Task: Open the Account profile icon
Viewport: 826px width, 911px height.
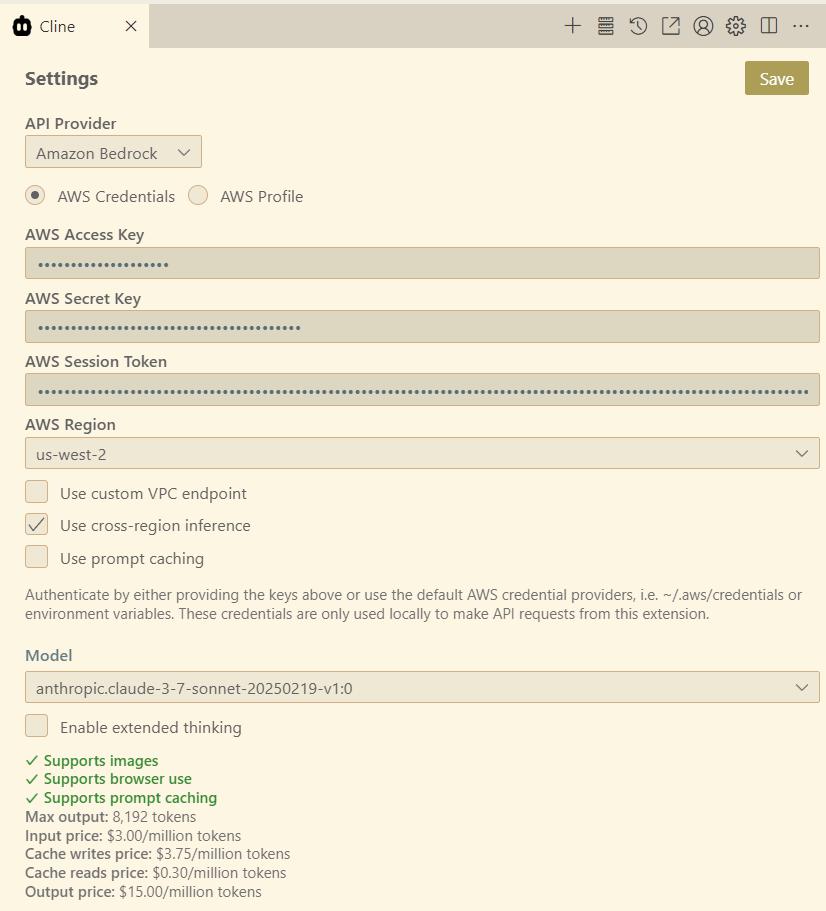Action: pos(703,26)
